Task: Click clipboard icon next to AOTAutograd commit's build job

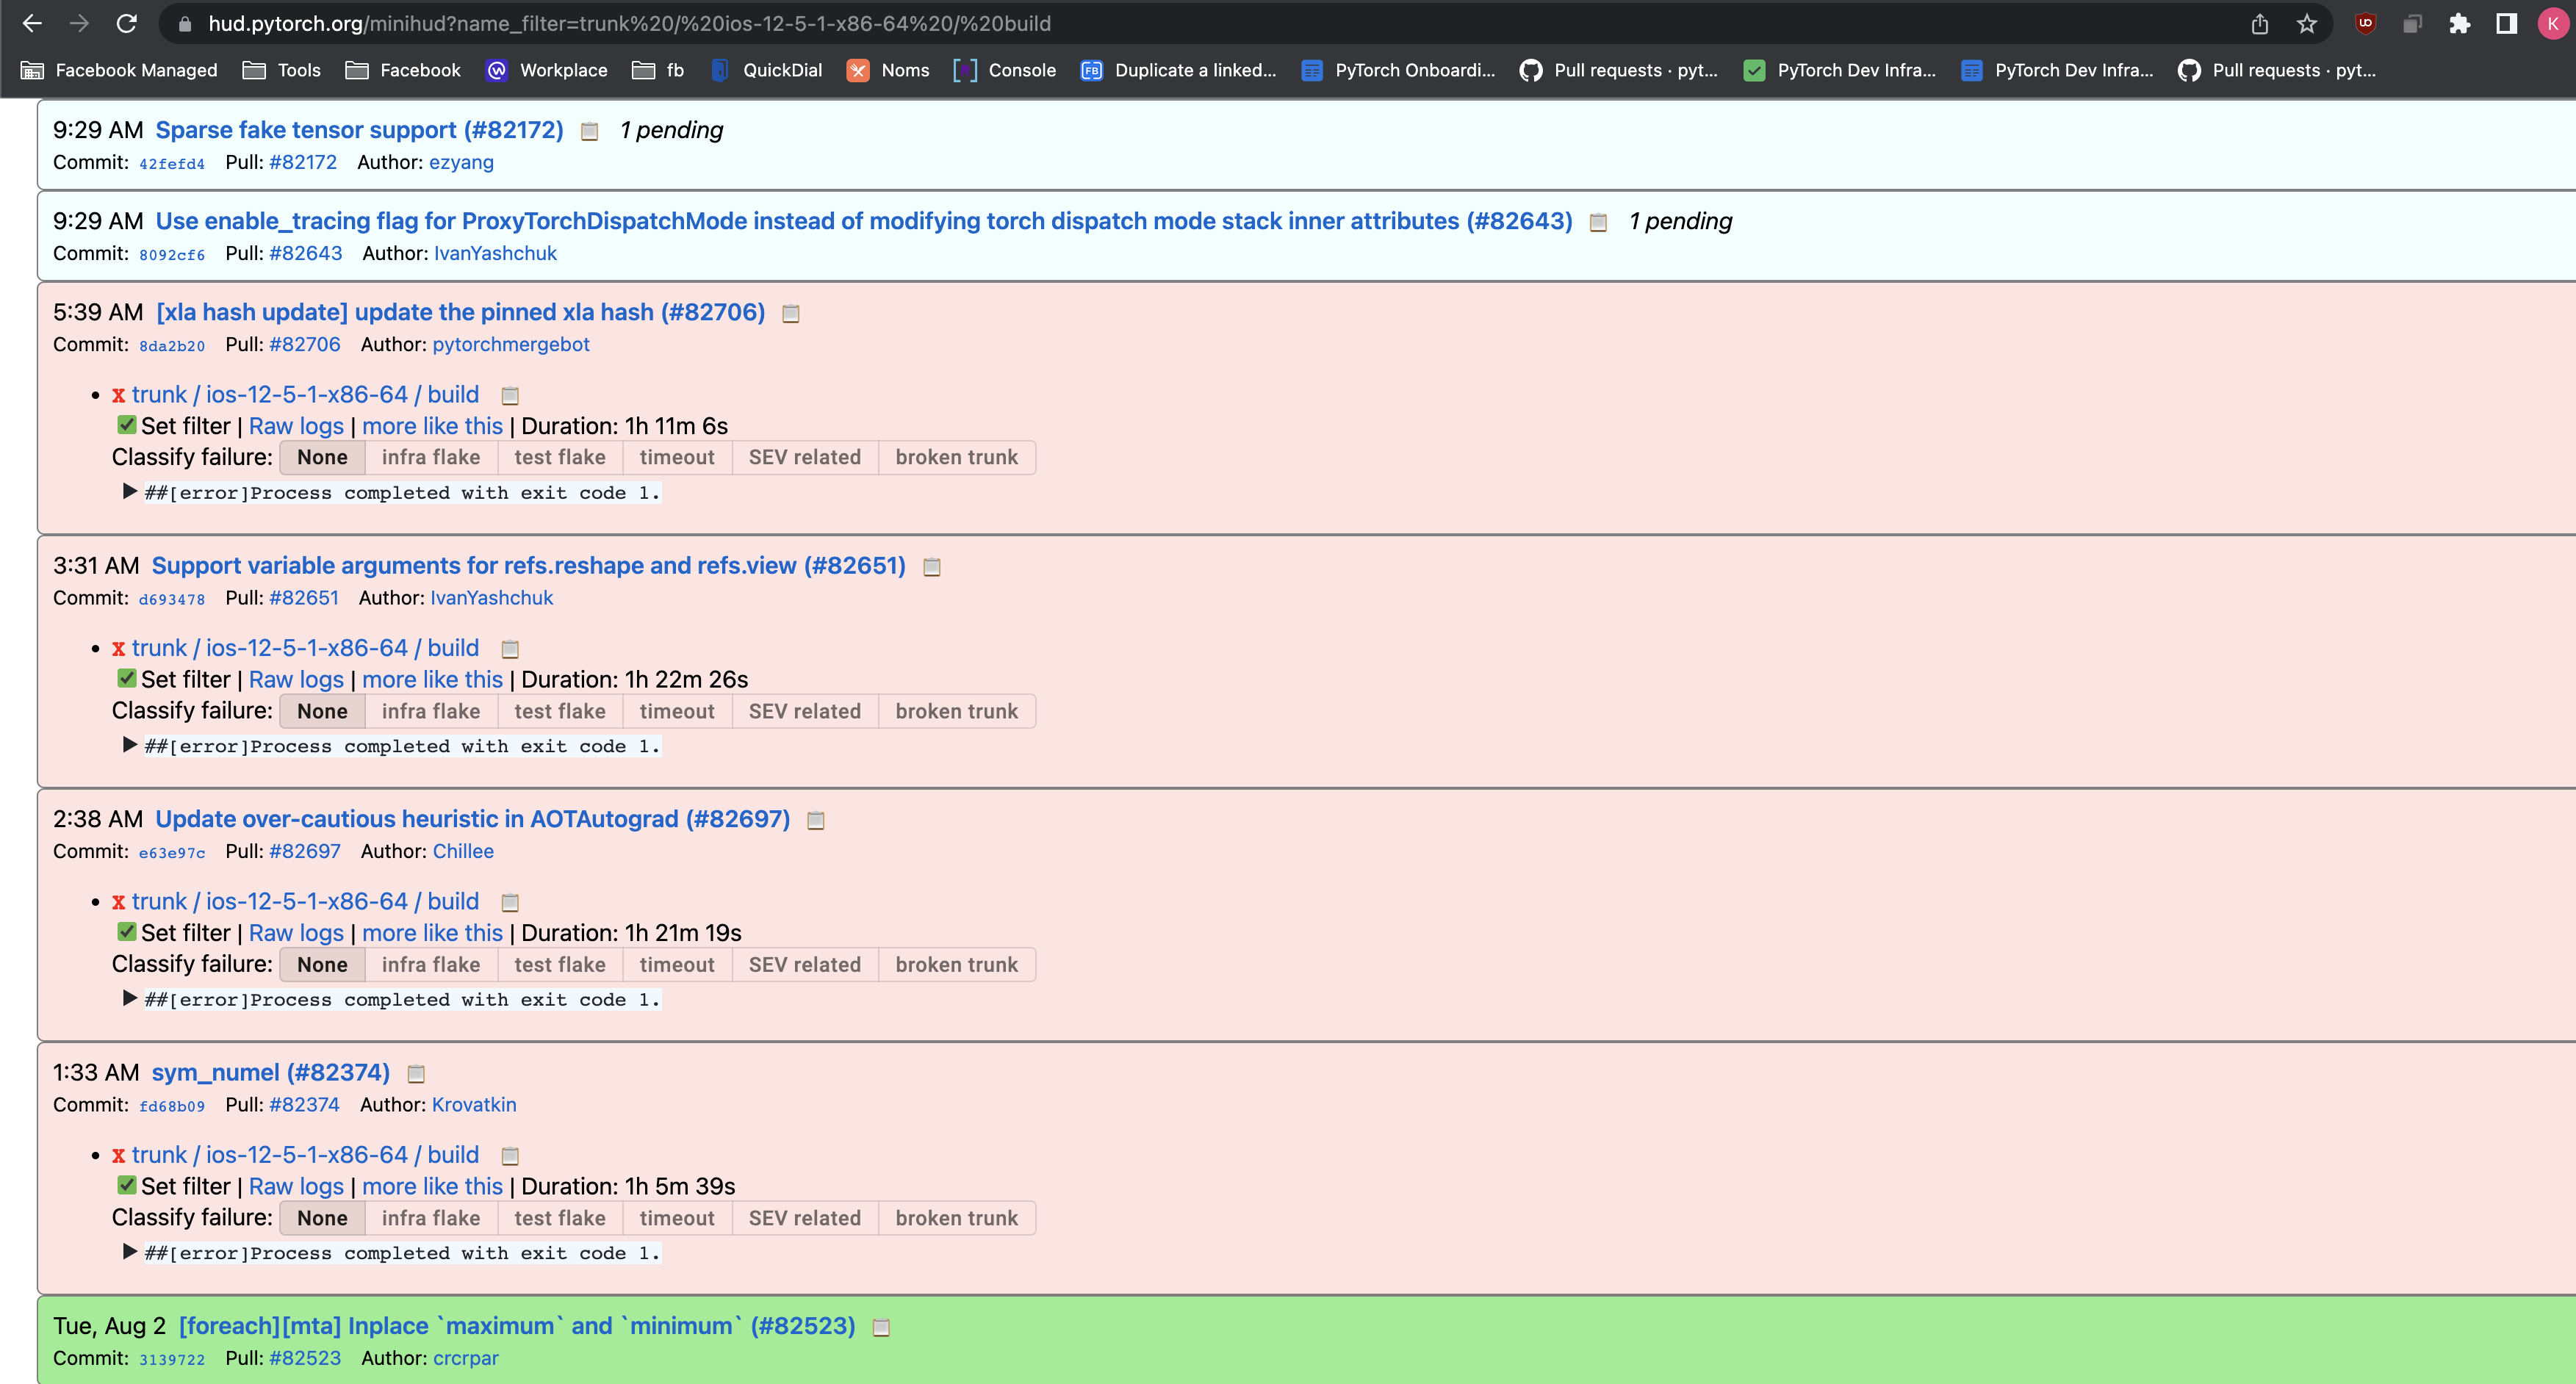Action: 510,902
